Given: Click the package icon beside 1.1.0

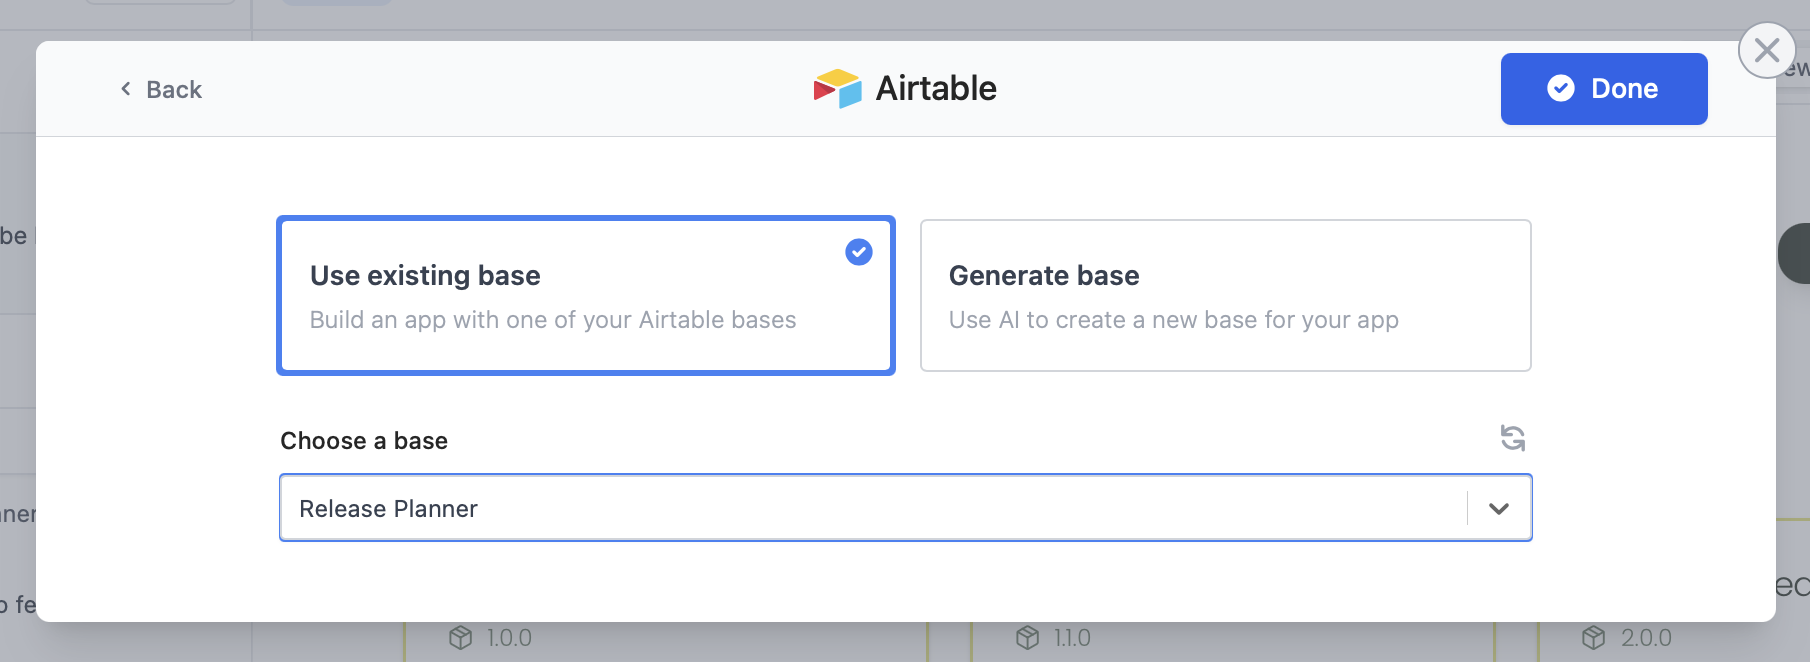Looking at the screenshot, I should coord(1027,637).
